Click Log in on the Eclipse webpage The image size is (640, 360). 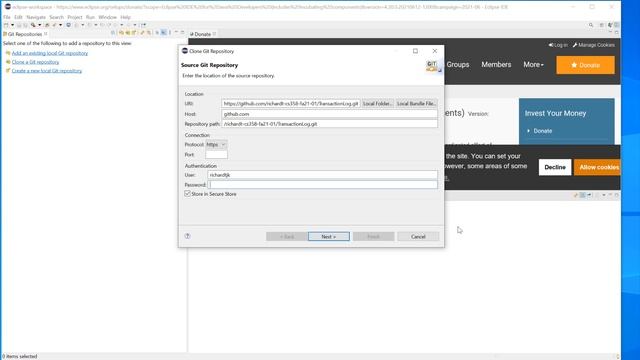[x=558, y=45]
